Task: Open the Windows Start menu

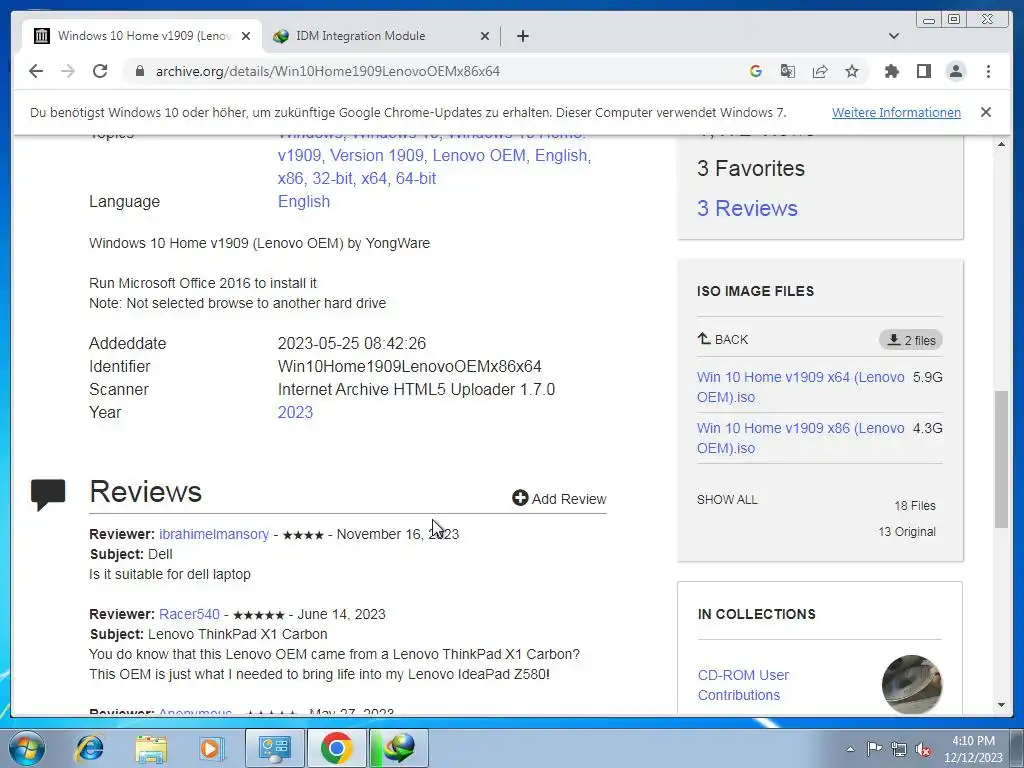Action: [x=26, y=748]
